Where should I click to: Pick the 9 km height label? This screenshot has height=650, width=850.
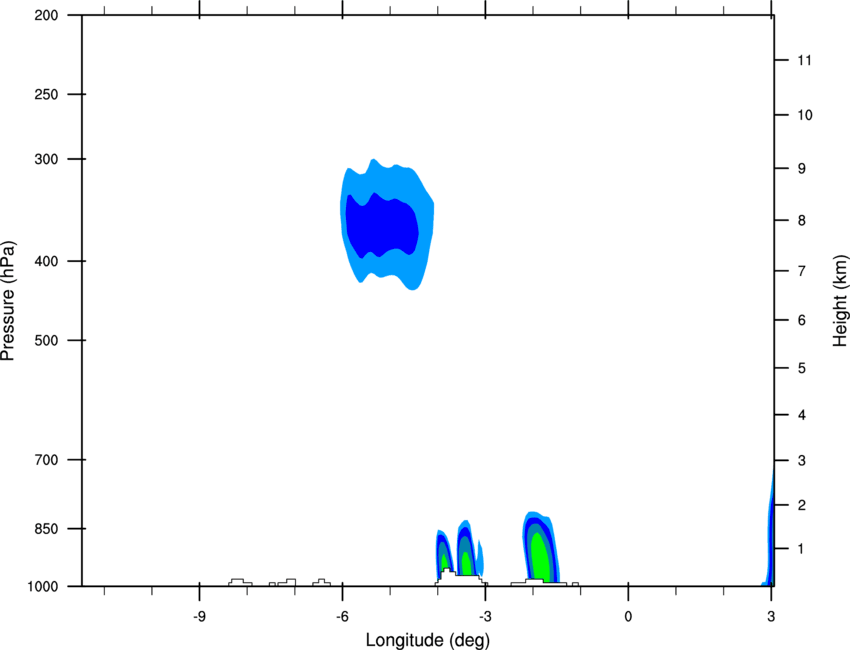coord(802,169)
